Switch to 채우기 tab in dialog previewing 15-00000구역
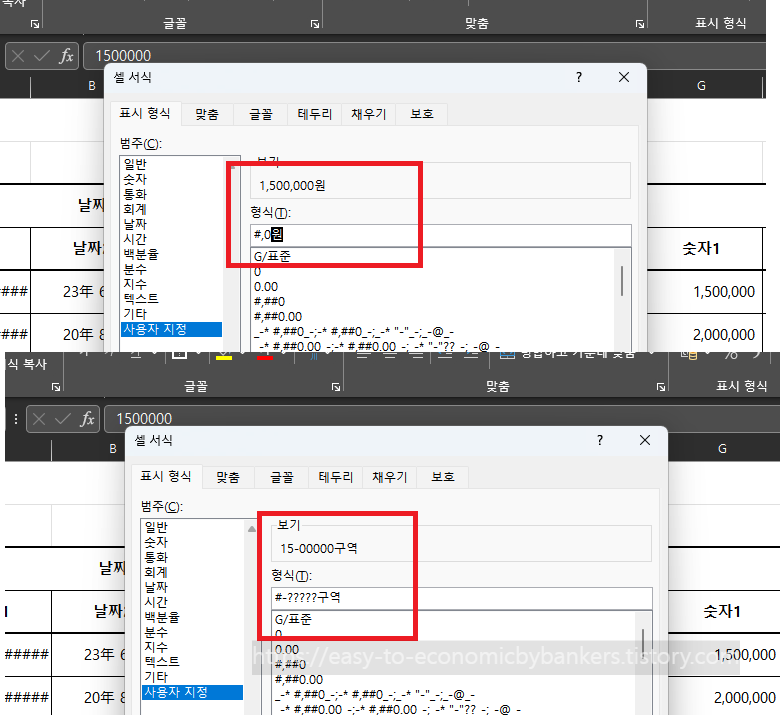780x715 pixels. click(x=390, y=478)
